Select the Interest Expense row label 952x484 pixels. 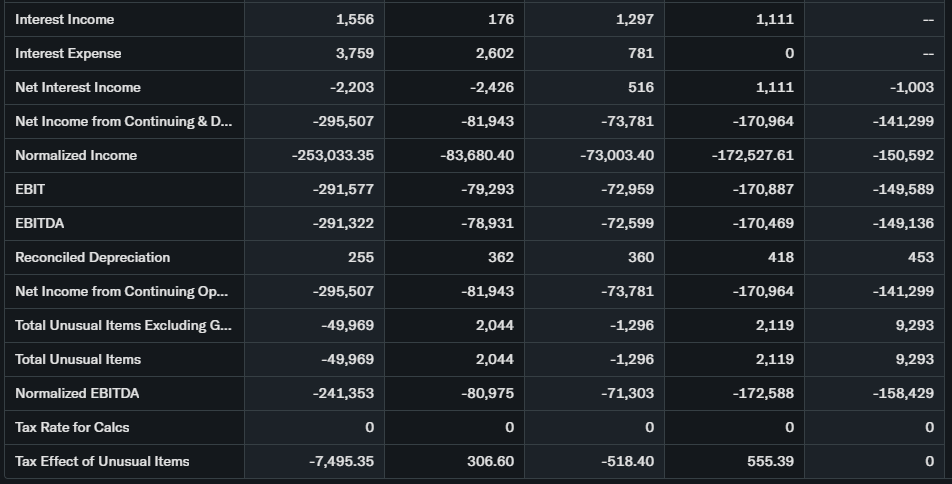[68, 54]
